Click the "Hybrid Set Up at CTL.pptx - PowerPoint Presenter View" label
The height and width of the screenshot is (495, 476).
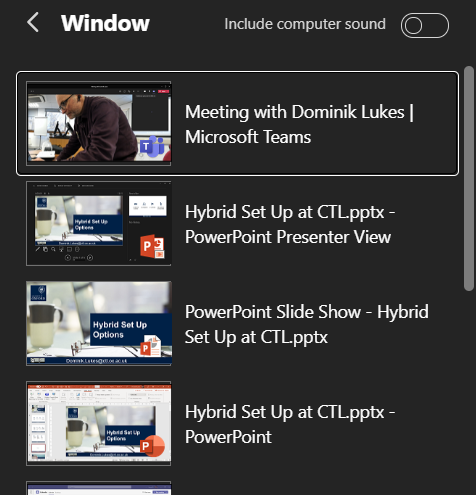[290, 224]
